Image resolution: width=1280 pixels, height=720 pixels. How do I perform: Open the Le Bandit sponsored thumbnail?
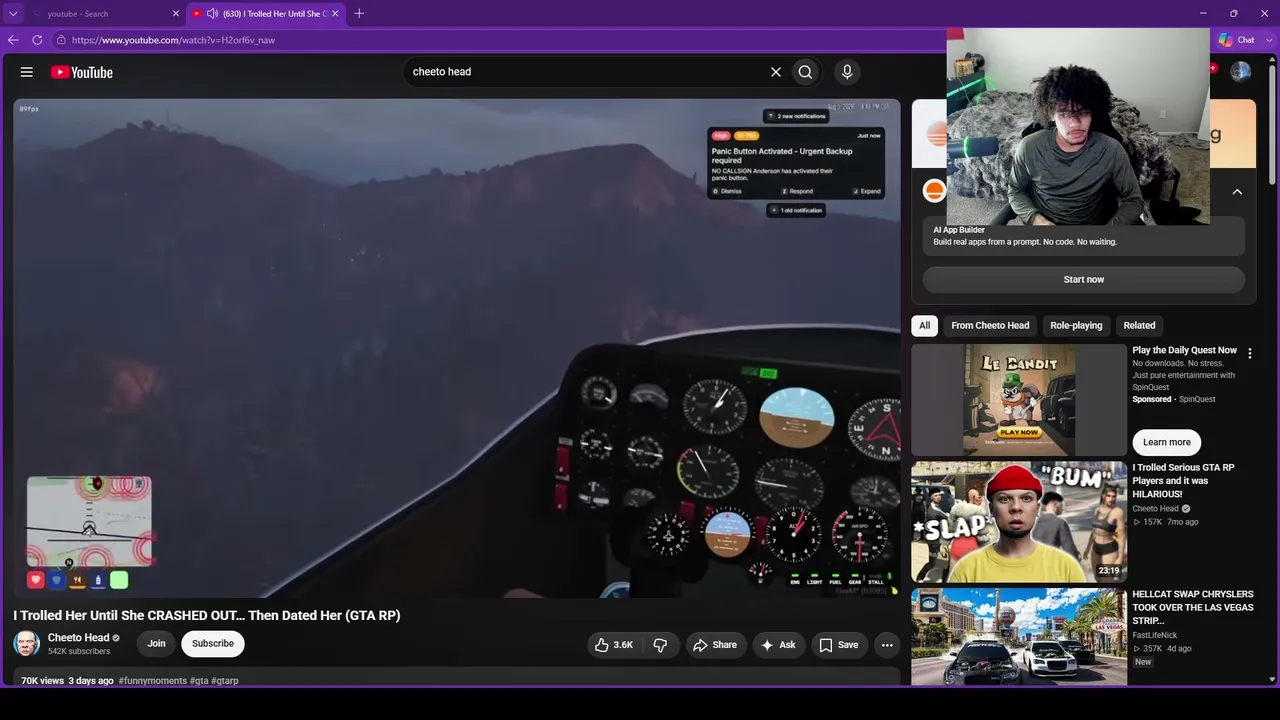pyautogui.click(x=1019, y=400)
